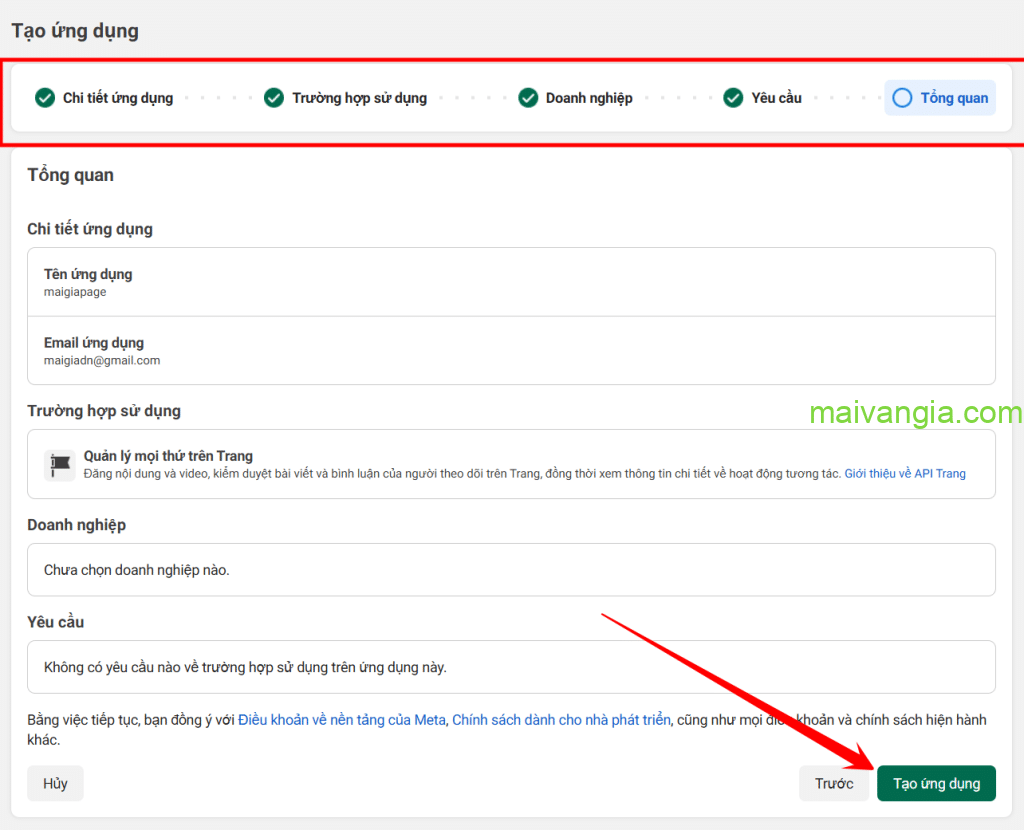Open Điều khoản về nền tảng của Meta link
This screenshot has width=1024, height=830.
pos(341,720)
